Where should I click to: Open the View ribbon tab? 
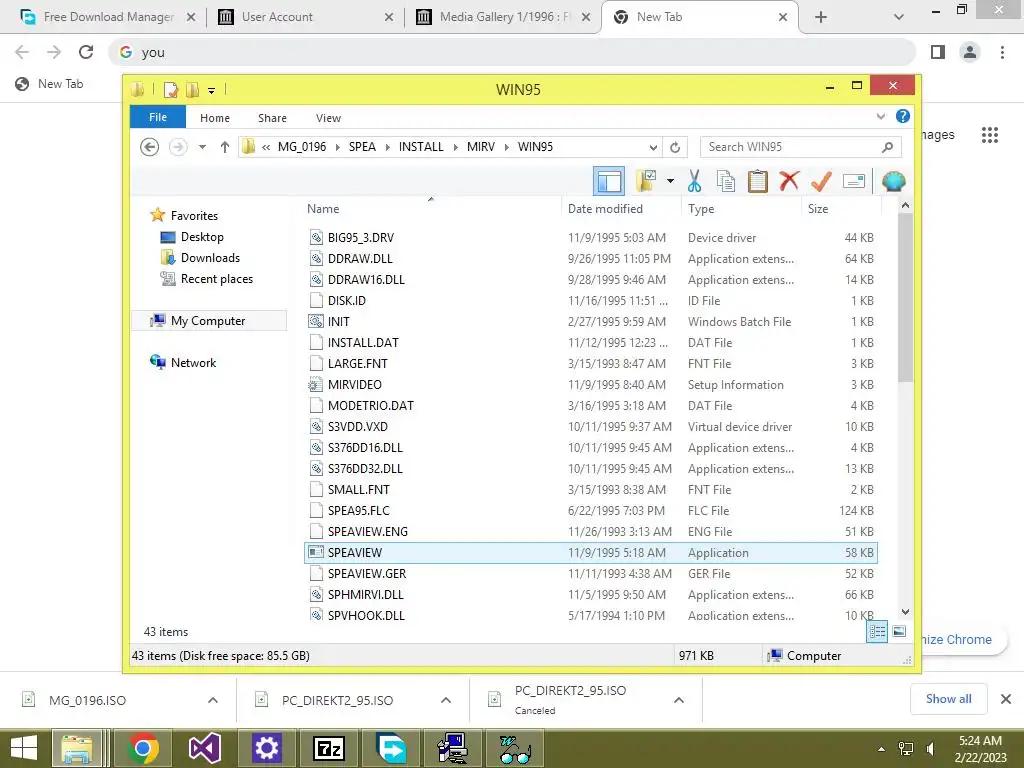pos(328,118)
